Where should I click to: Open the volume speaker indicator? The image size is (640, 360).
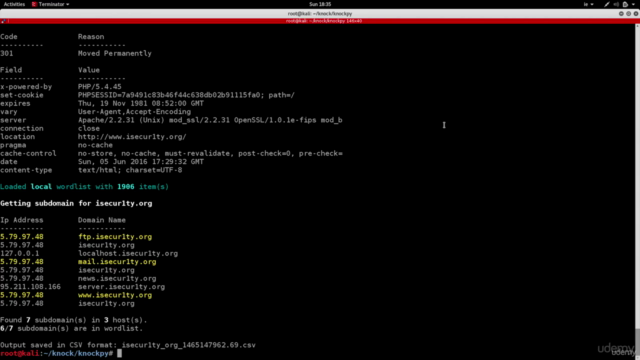coord(616,4)
